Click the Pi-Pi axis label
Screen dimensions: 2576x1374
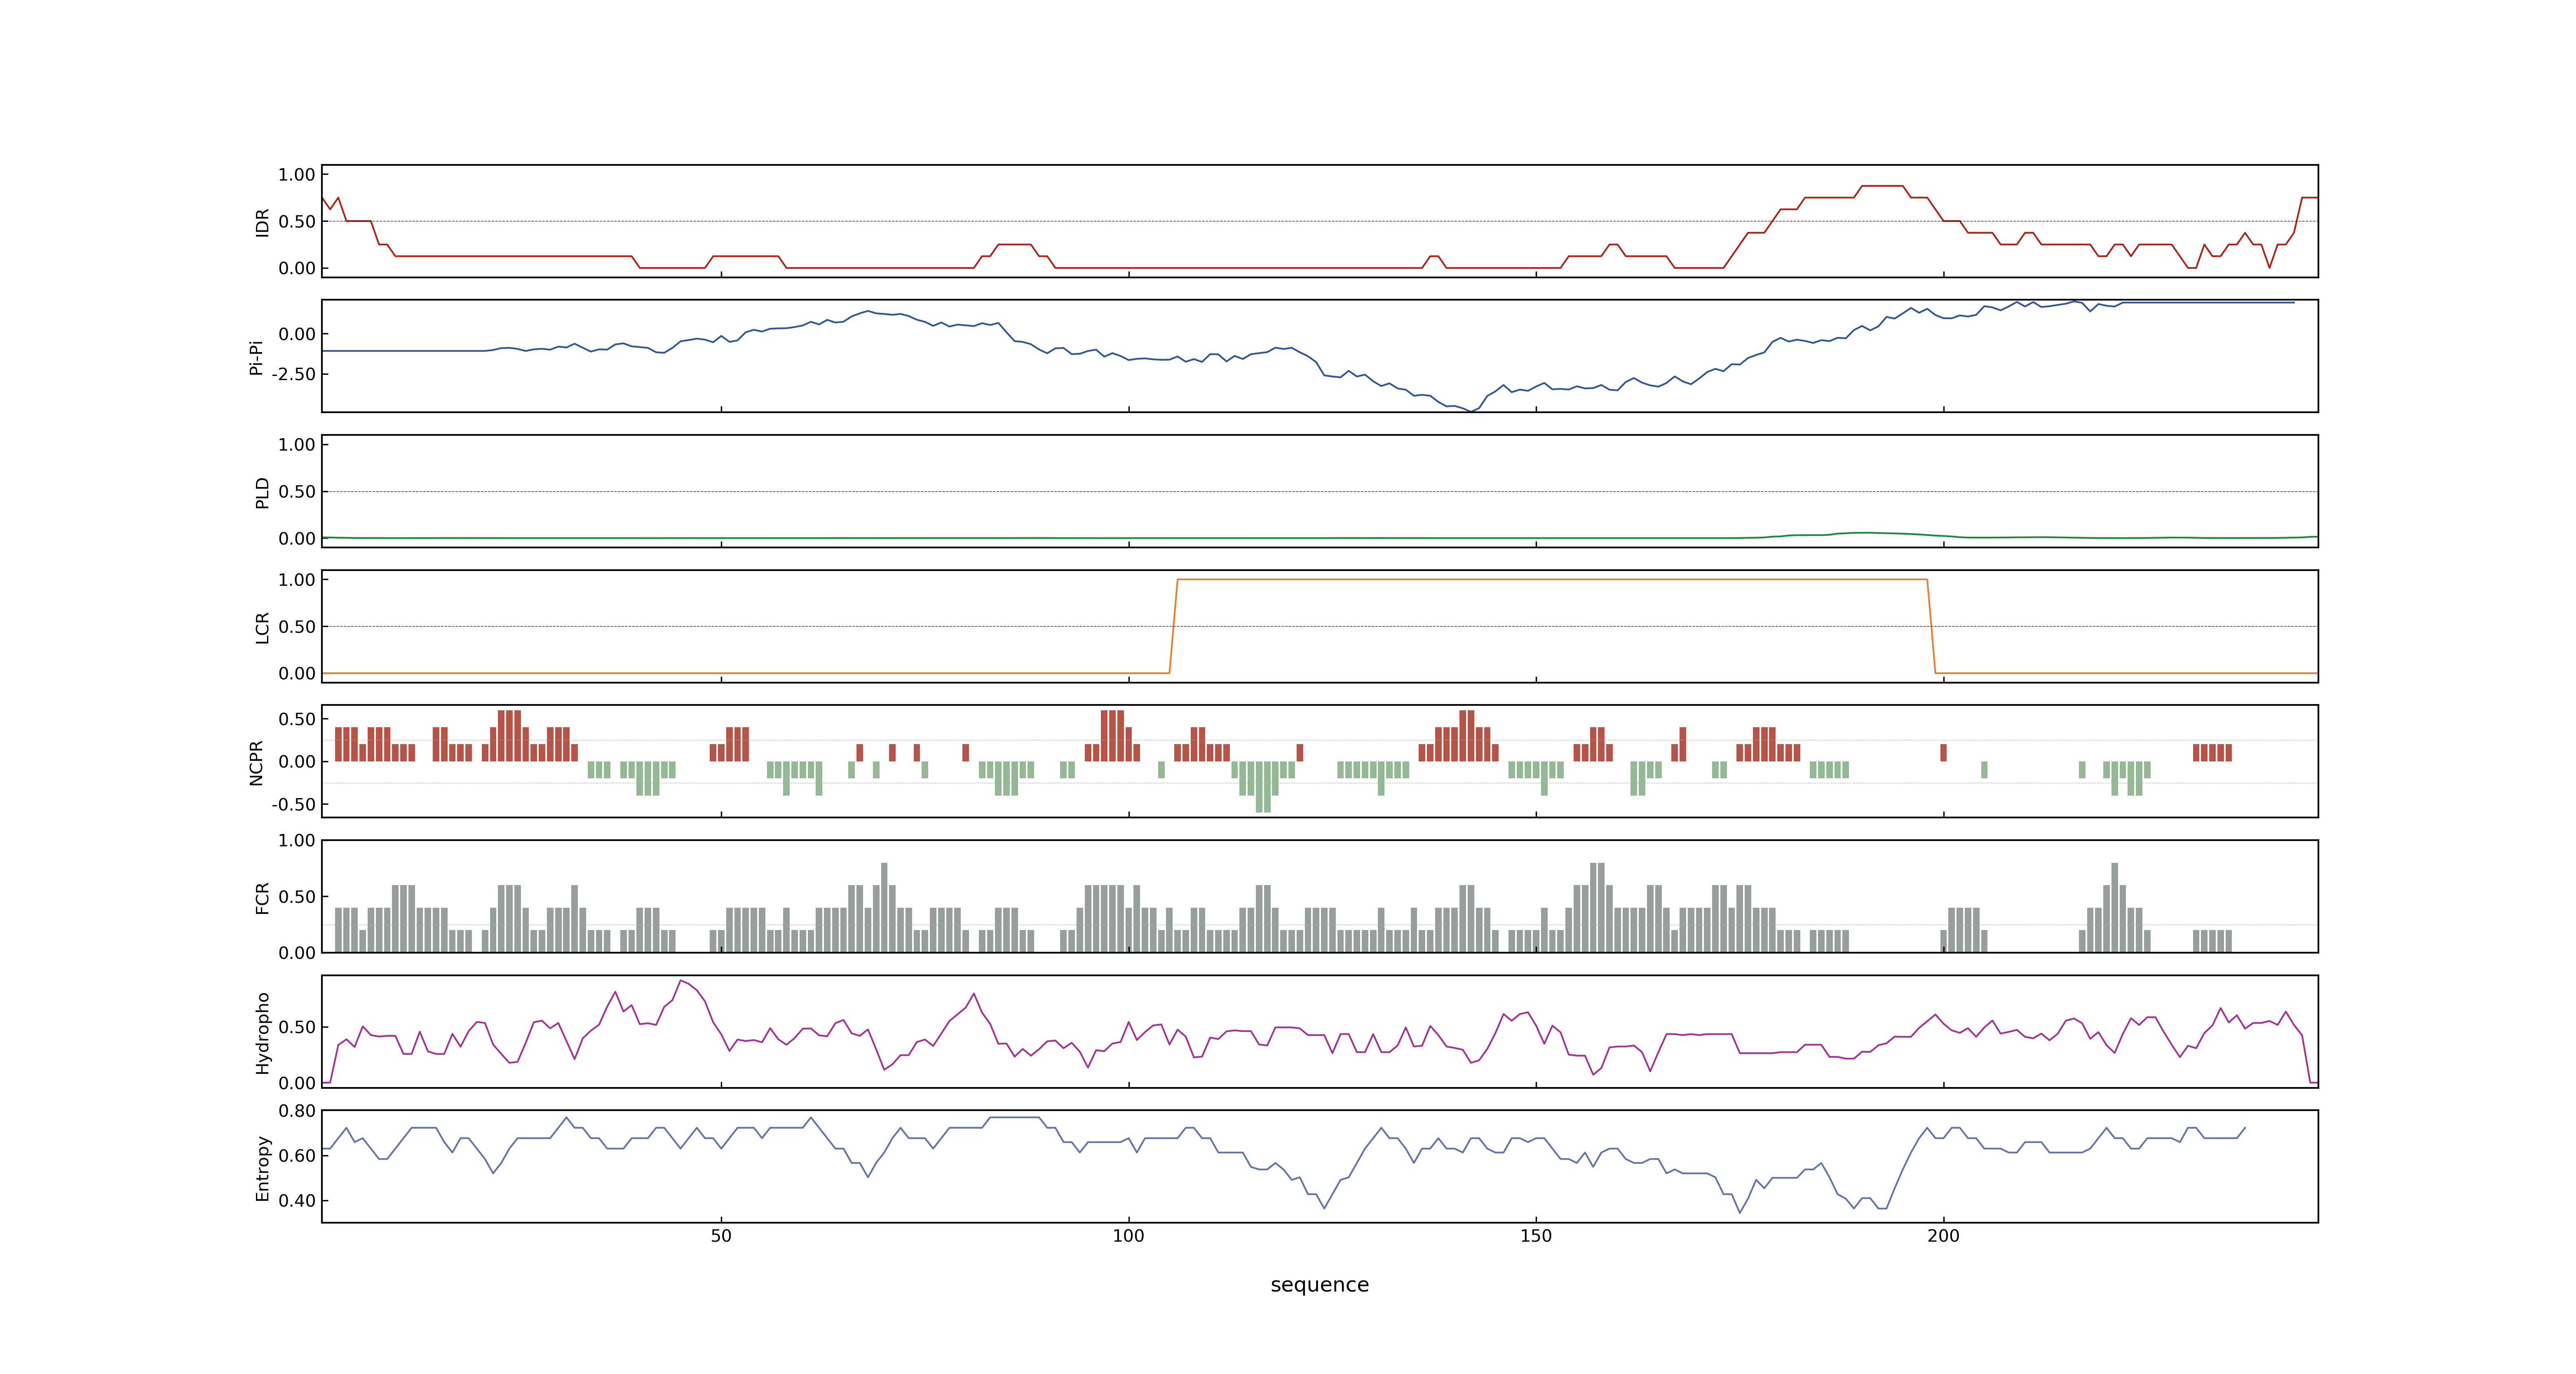pyautogui.click(x=256, y=357)
